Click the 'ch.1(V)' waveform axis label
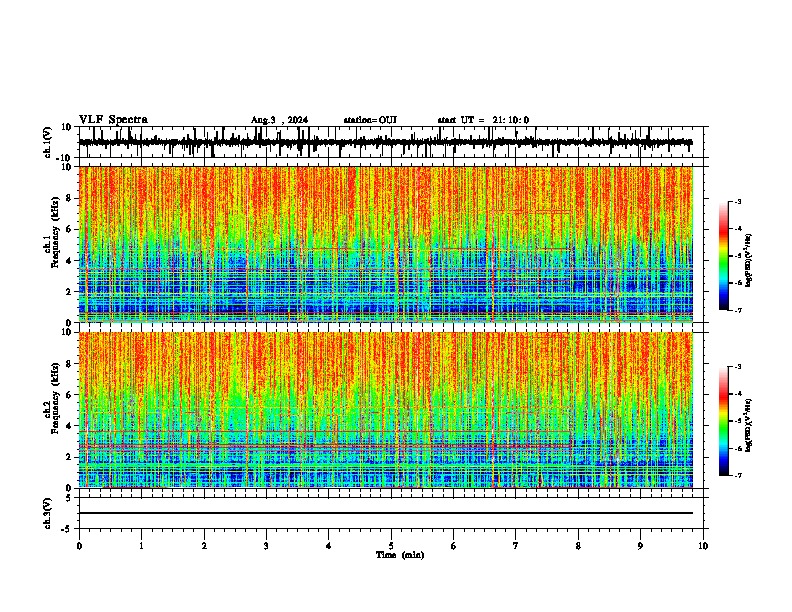The image size is (792, 612). pyautogui.click(x=48, y=142)
